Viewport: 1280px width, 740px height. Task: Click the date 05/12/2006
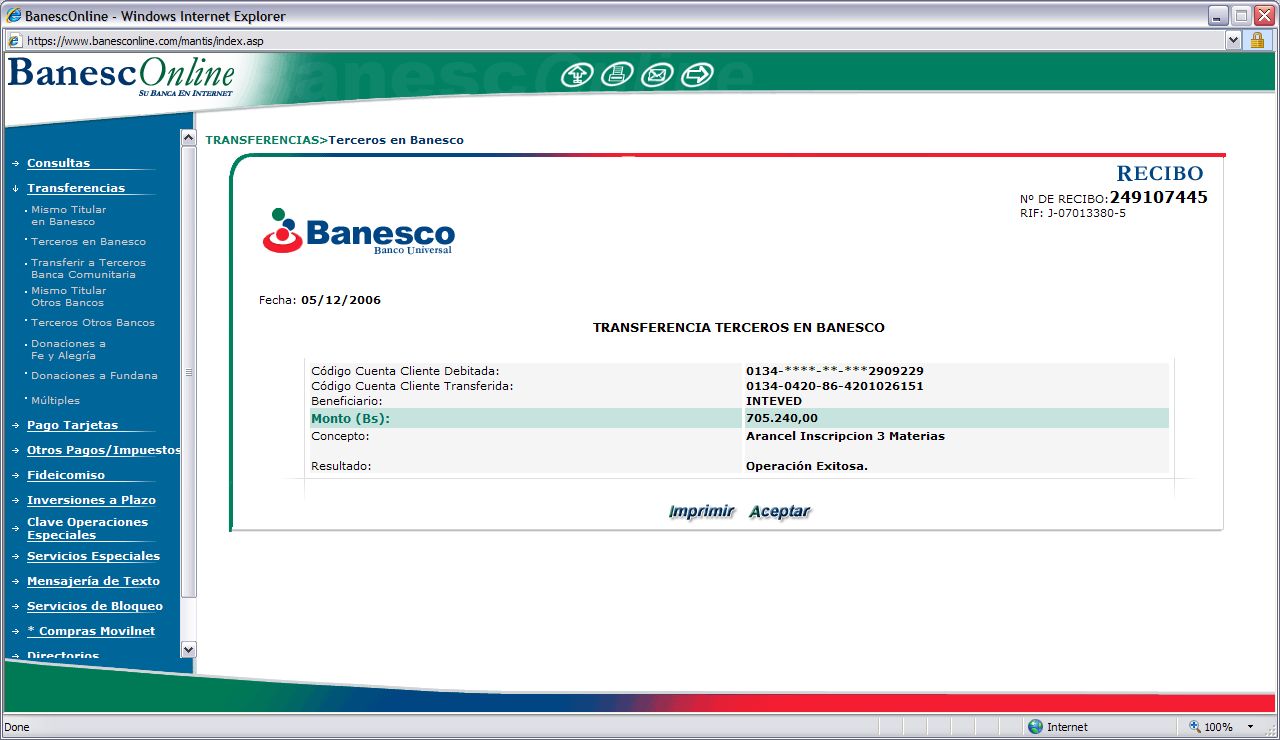pos(341,300)
